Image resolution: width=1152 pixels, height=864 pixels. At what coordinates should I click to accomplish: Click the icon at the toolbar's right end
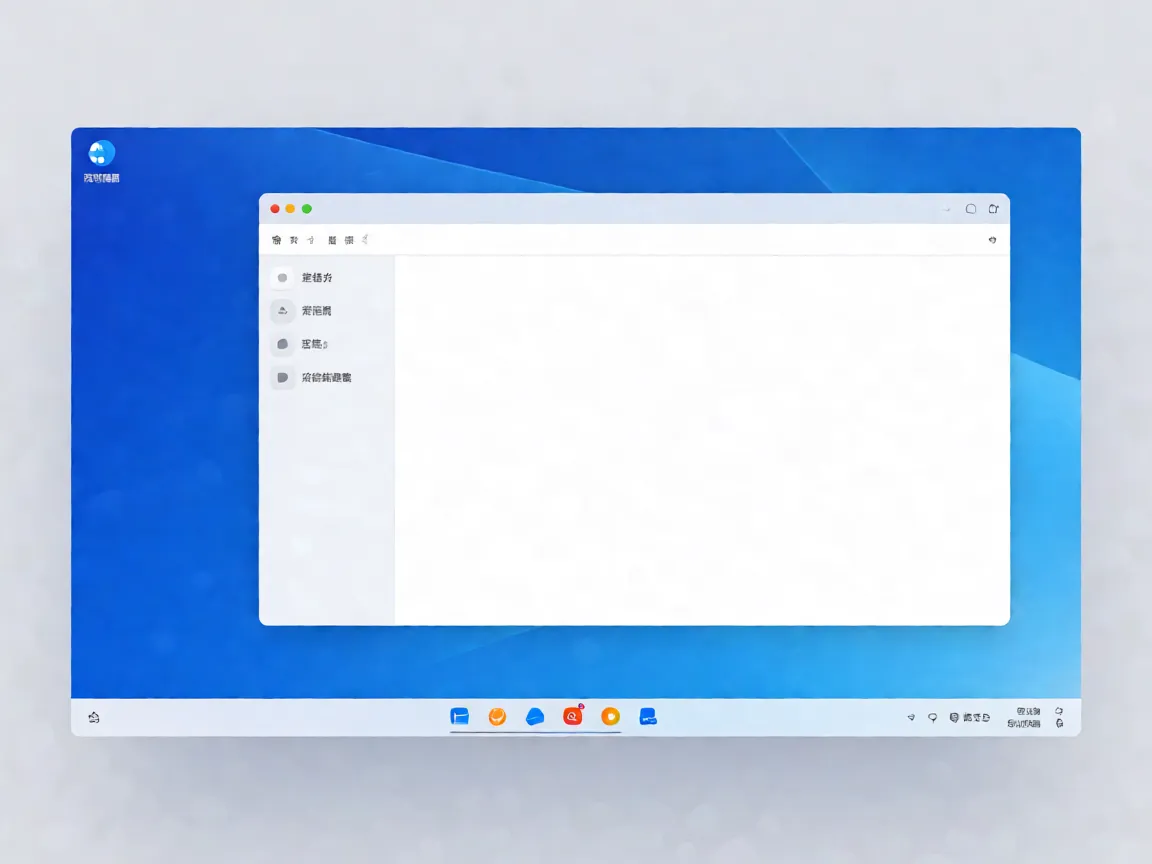993,240
